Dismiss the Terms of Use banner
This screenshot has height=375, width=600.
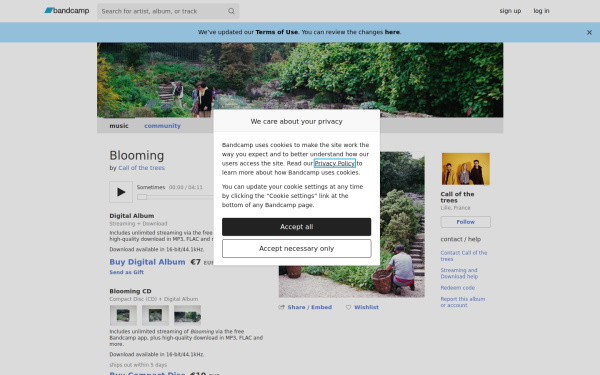(589, 33)
